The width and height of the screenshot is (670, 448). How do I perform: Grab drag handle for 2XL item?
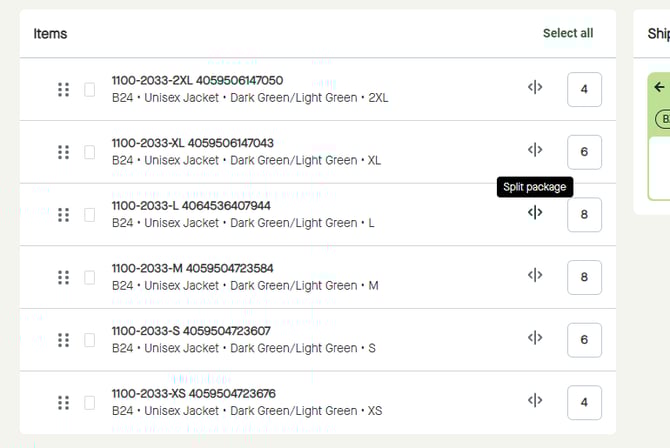[63, 90]
